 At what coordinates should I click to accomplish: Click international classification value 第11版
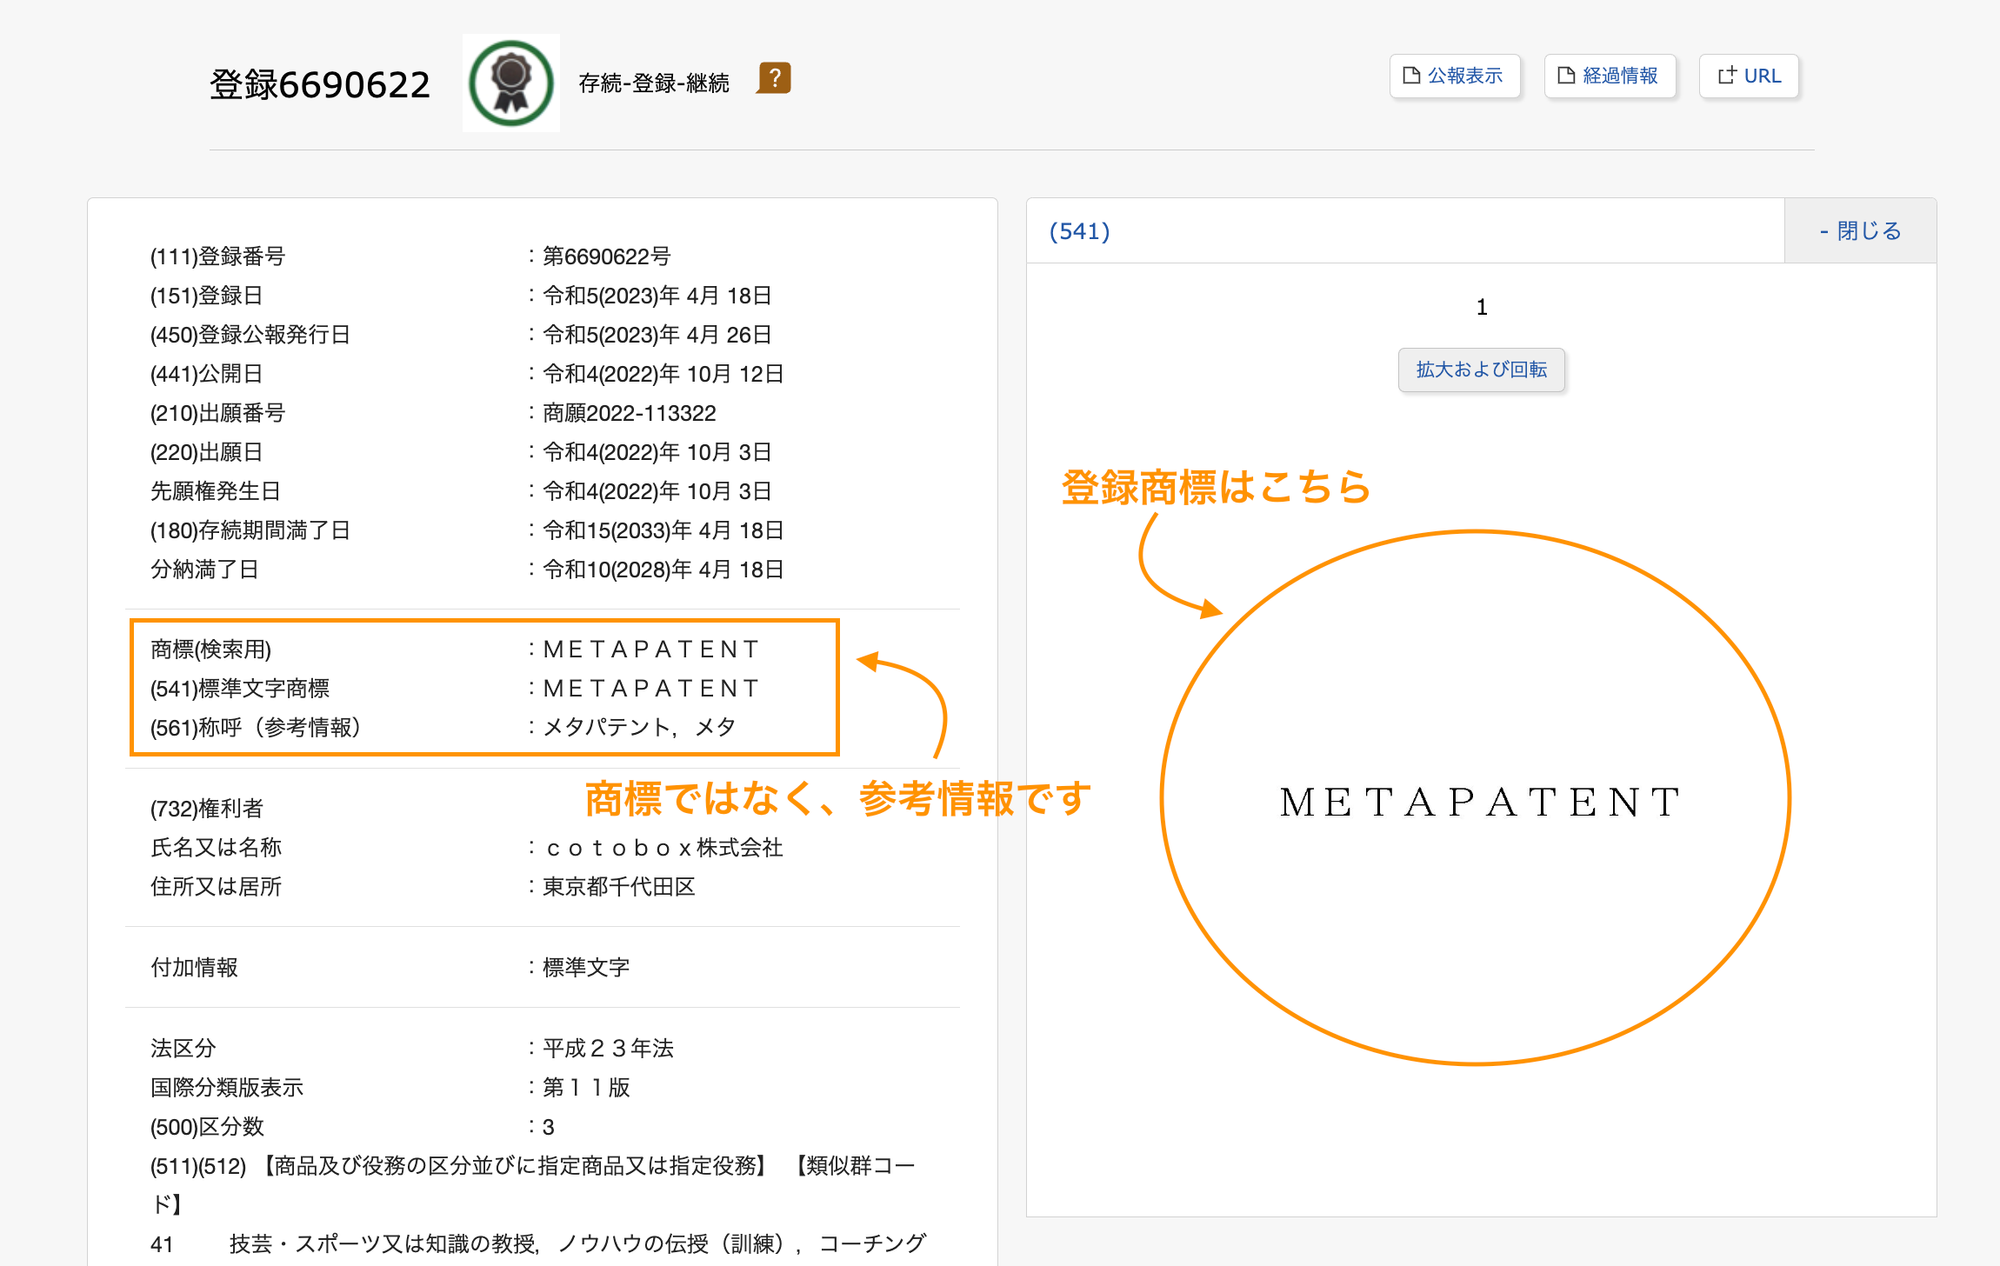pyautogui.click(x=586, y=1087)
